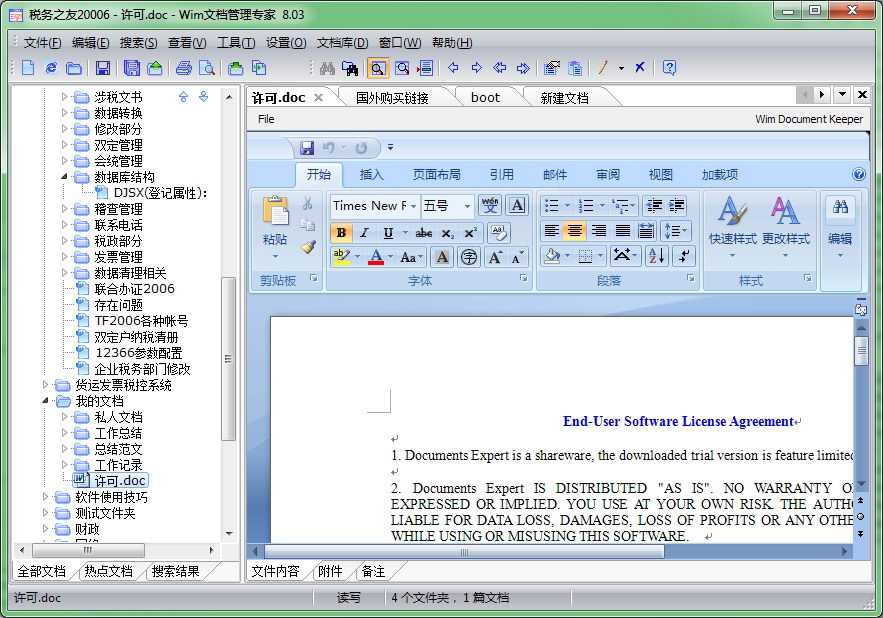
Task: Click the print icon in main toolbar
Action: tap(184, 68)
